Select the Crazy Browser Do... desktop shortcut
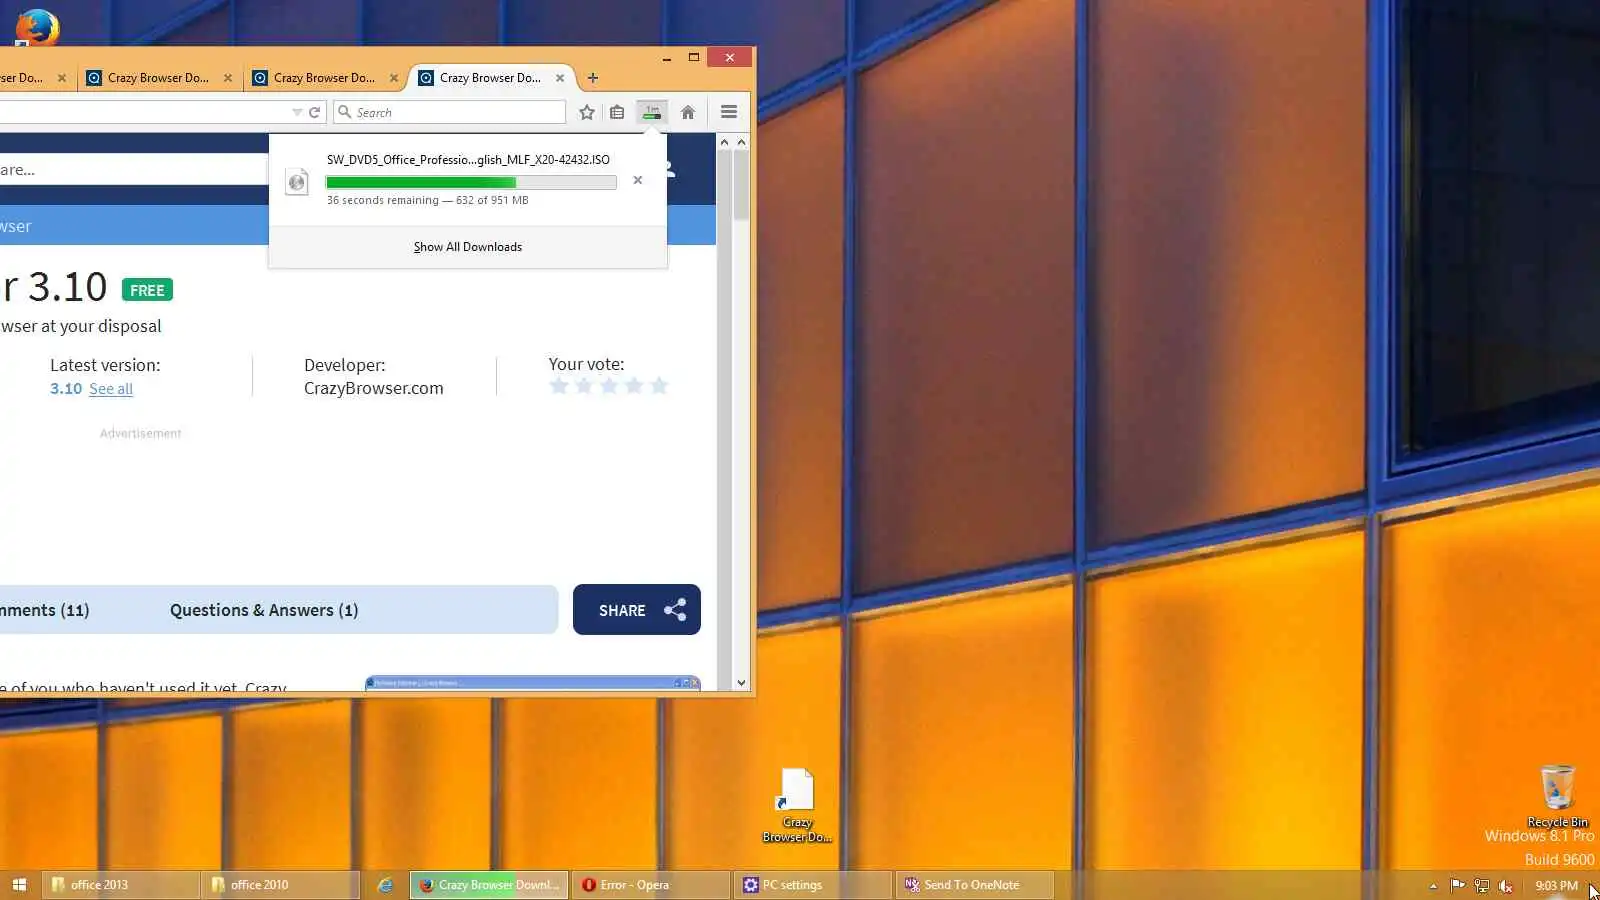The image size is (1600, 900). [x=797, y=806]
